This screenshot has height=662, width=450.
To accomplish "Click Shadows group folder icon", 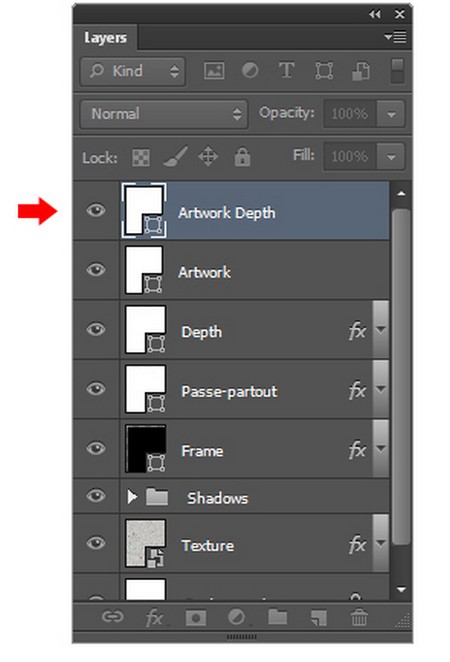I will (x=157, y=497).
